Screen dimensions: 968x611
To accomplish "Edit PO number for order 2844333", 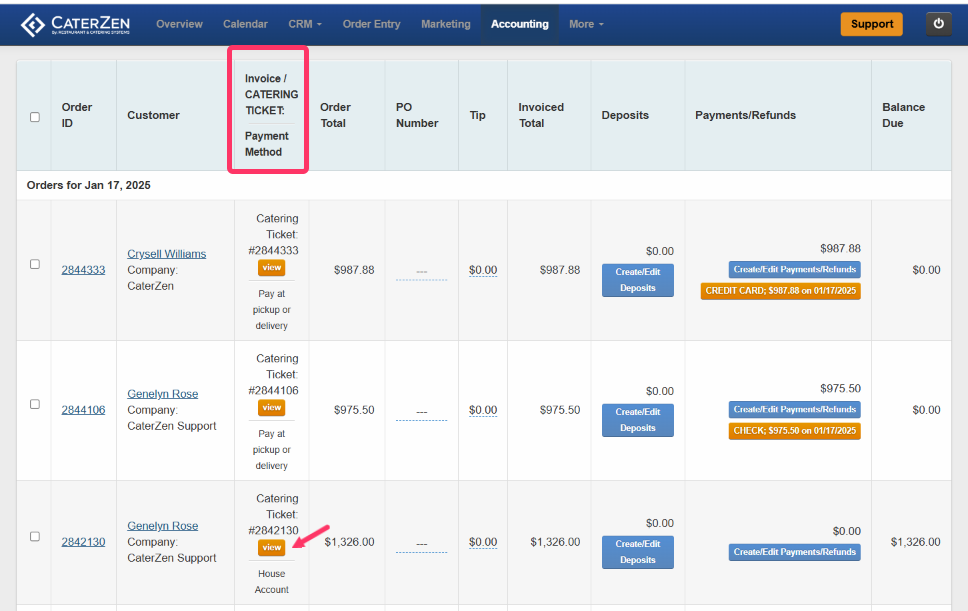I will click(x=422, y=272).
